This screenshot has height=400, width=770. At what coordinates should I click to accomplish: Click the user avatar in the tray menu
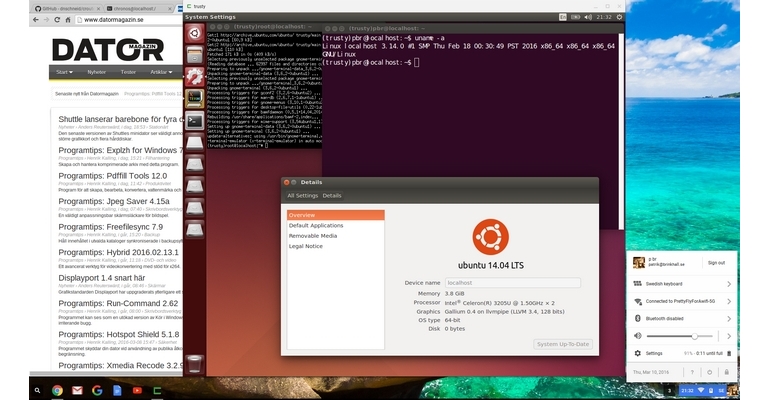638,263
